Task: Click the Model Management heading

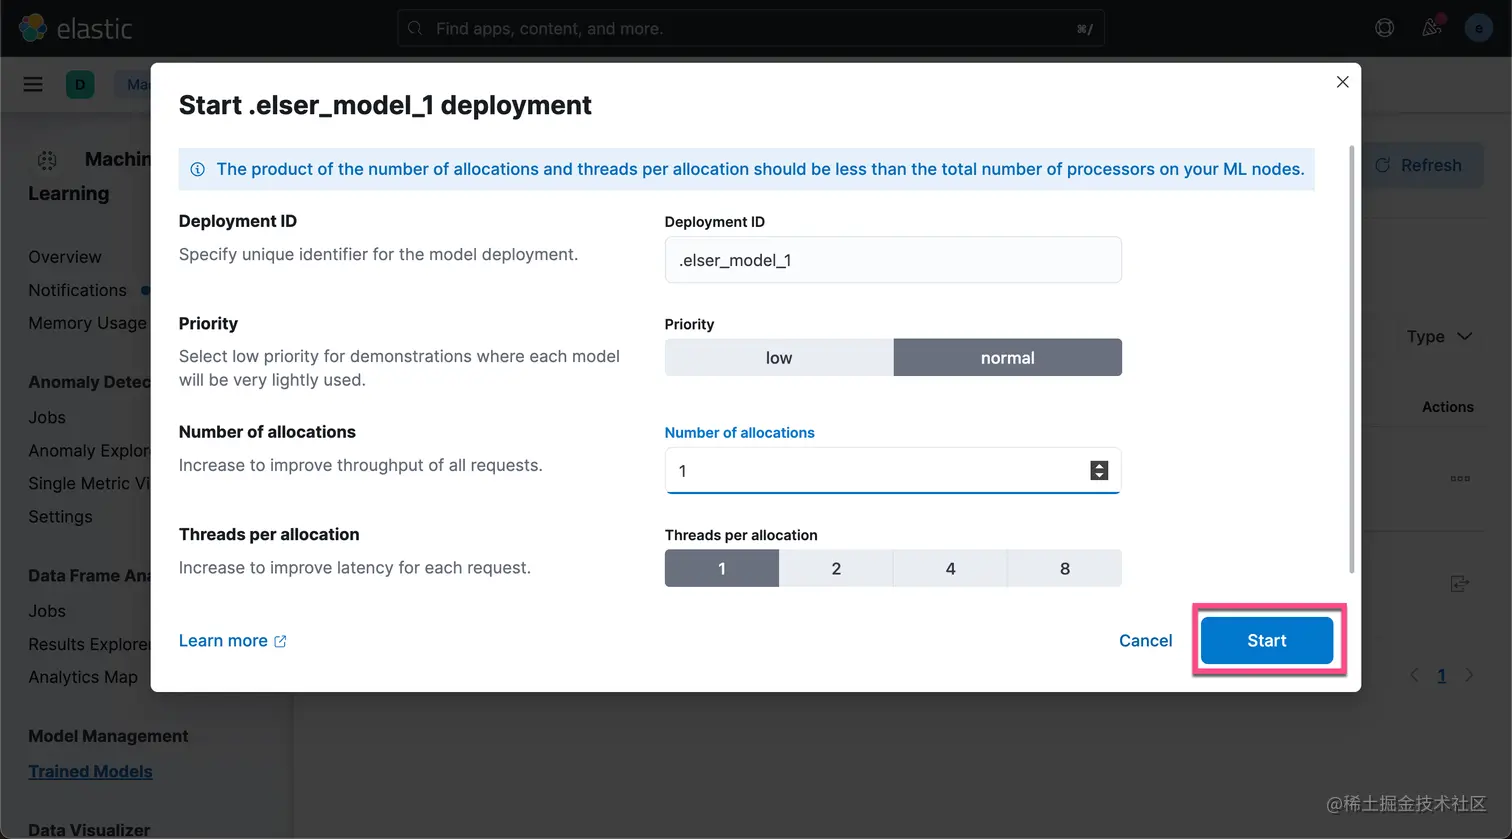Action: click(108, 736)
